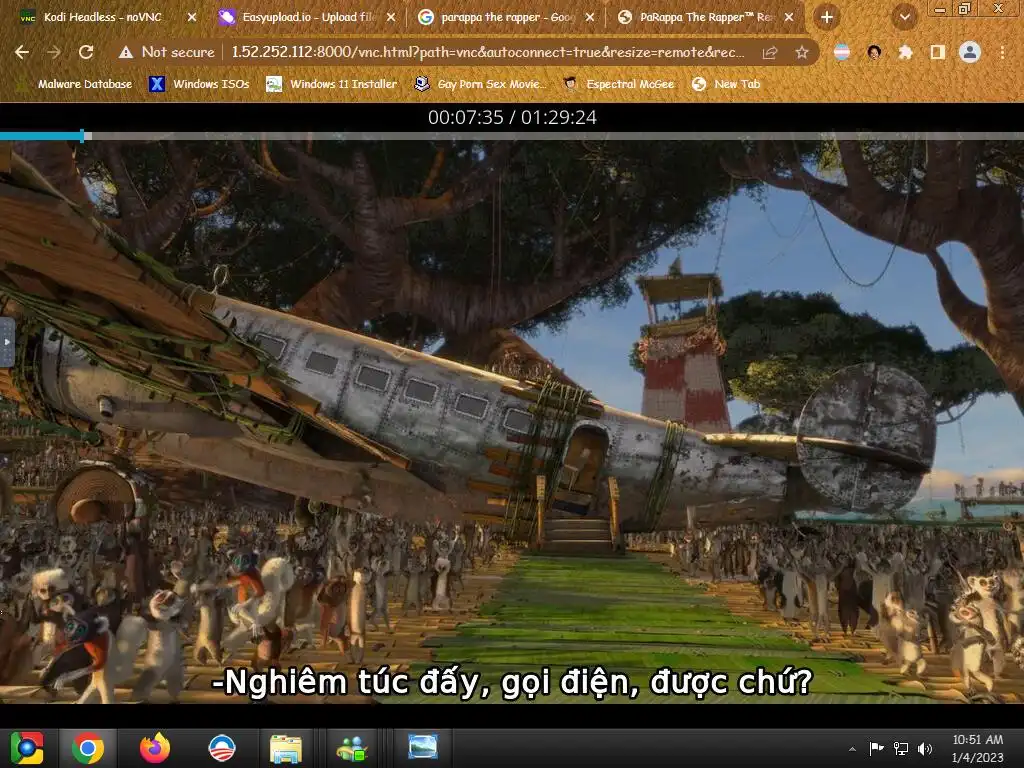Focus the address bar URL

click(x=487, y=52)
